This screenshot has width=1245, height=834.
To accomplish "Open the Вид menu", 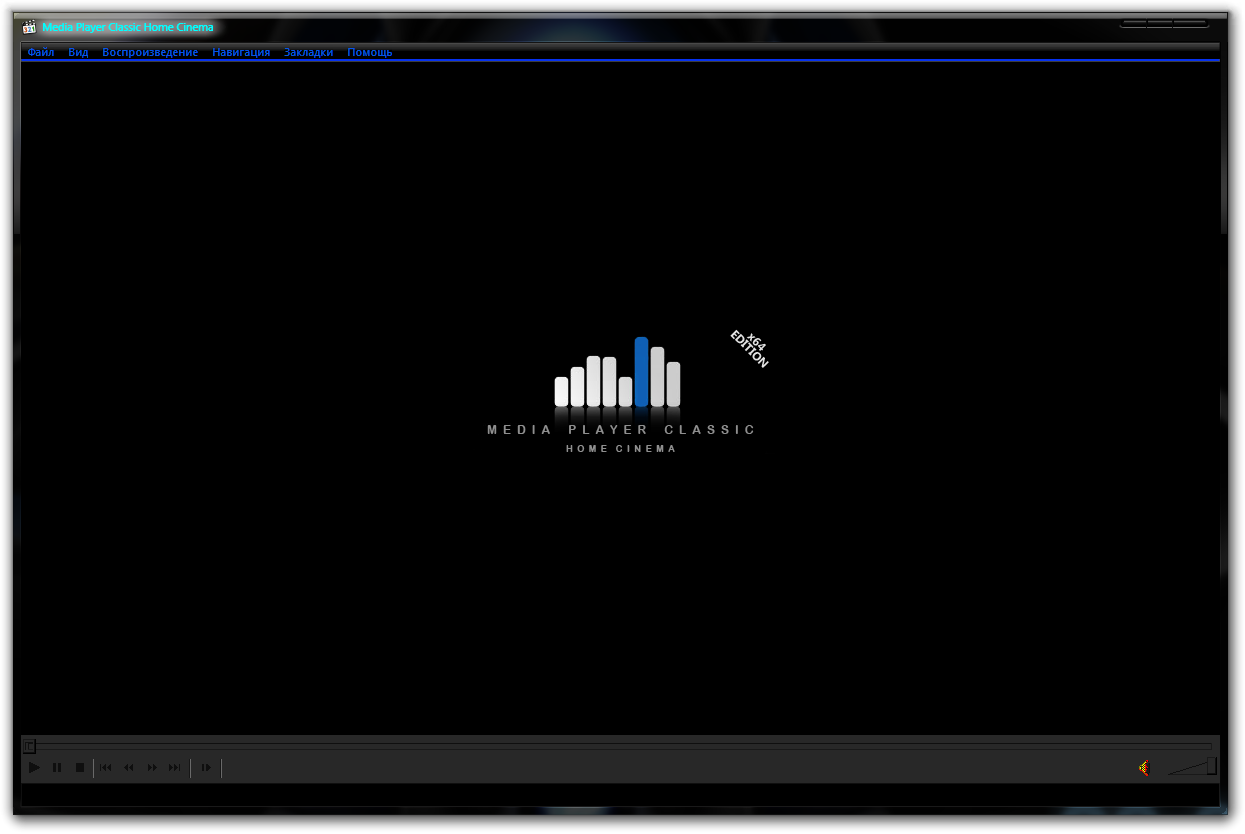I will [78, 52].
